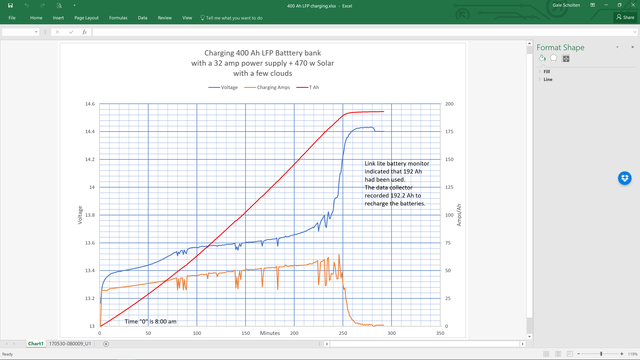Click zoom out minus button

coord(579,354)
